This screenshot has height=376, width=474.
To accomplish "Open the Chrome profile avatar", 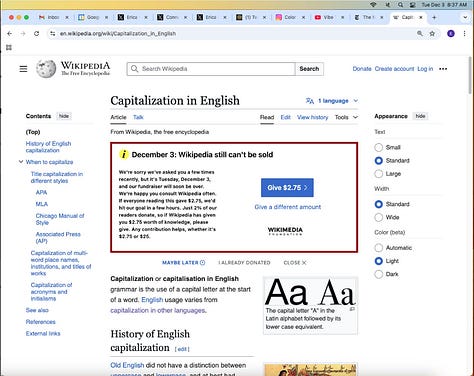I will 451,34.
